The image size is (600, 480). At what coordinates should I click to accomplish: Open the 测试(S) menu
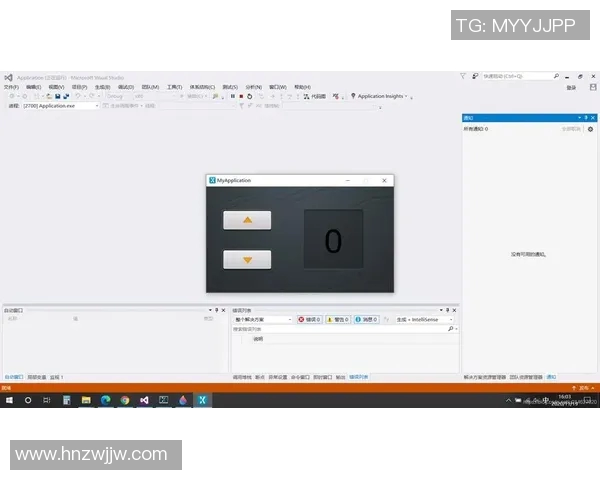click(x=230, y=87)
